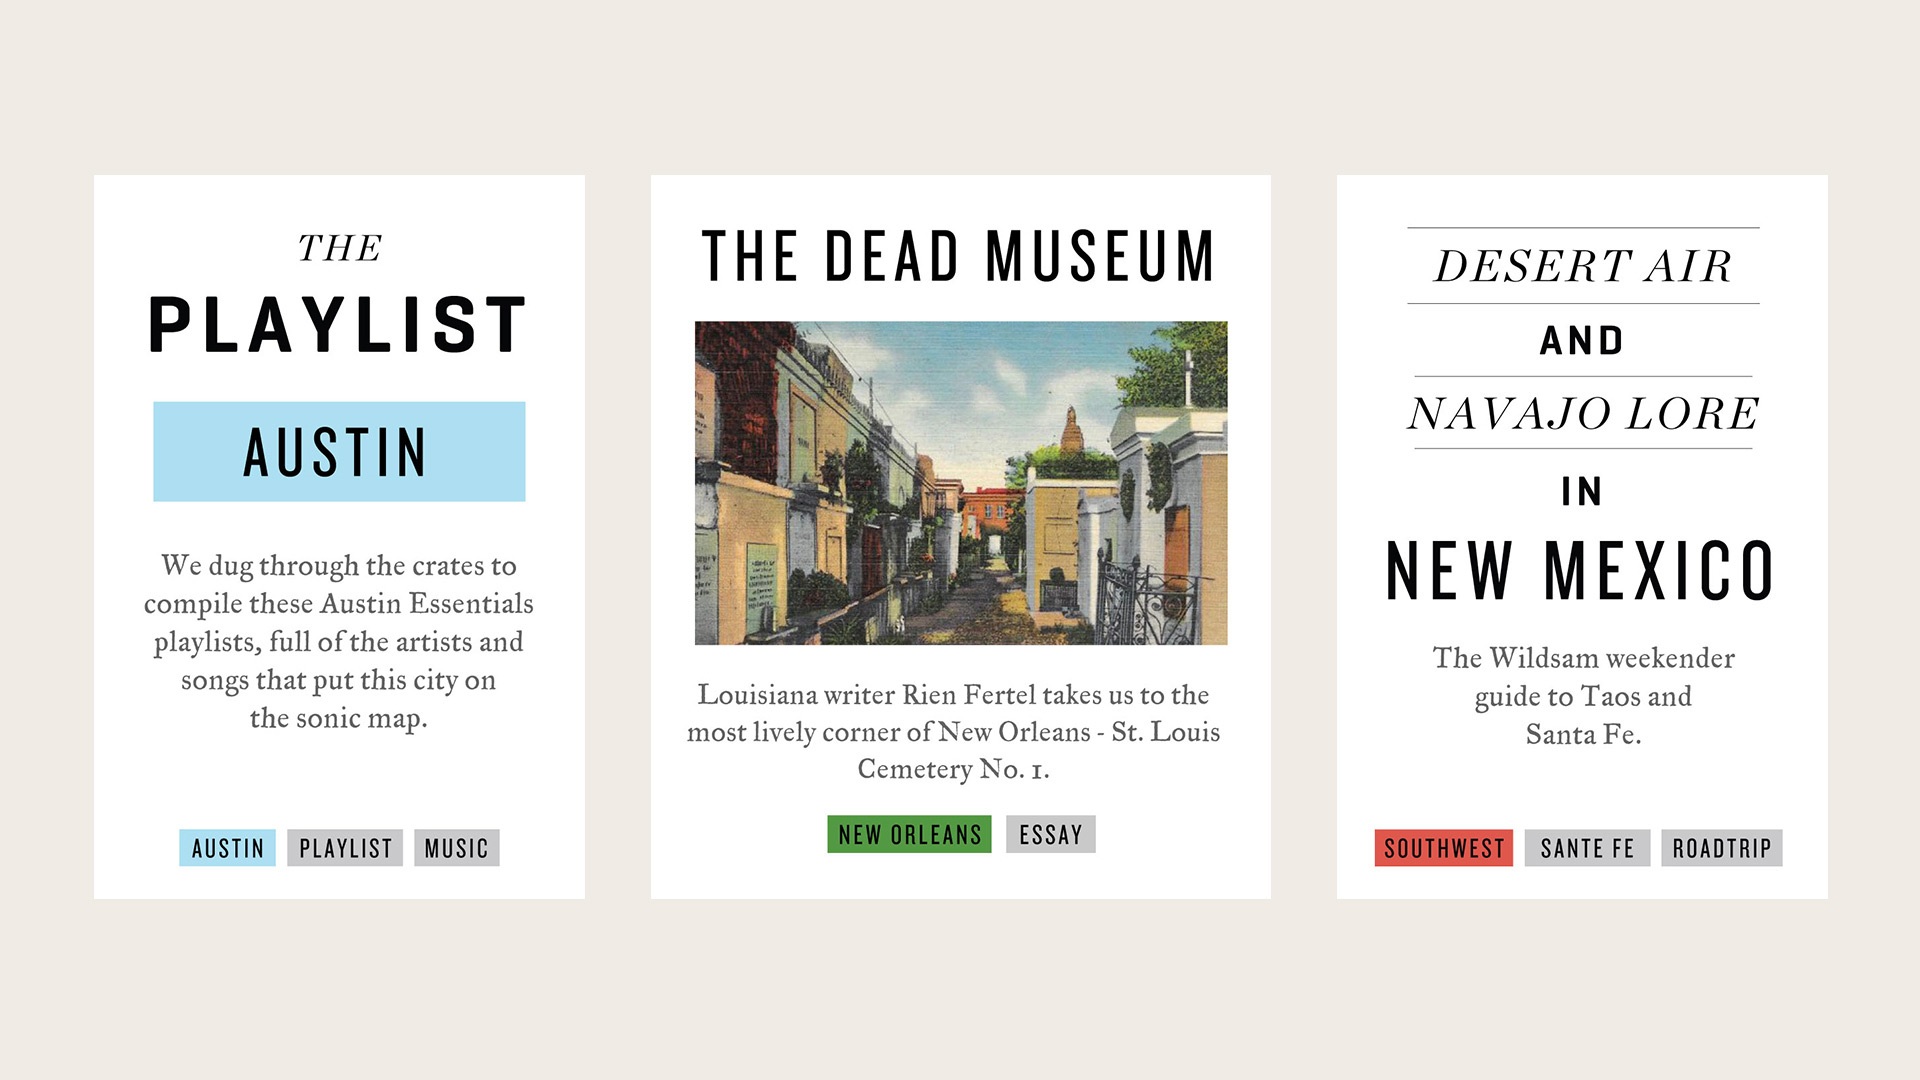Click the Wildsam weekender guide description
Viewport: 1920px width, 1080px height.
[x=1582, y=696]
